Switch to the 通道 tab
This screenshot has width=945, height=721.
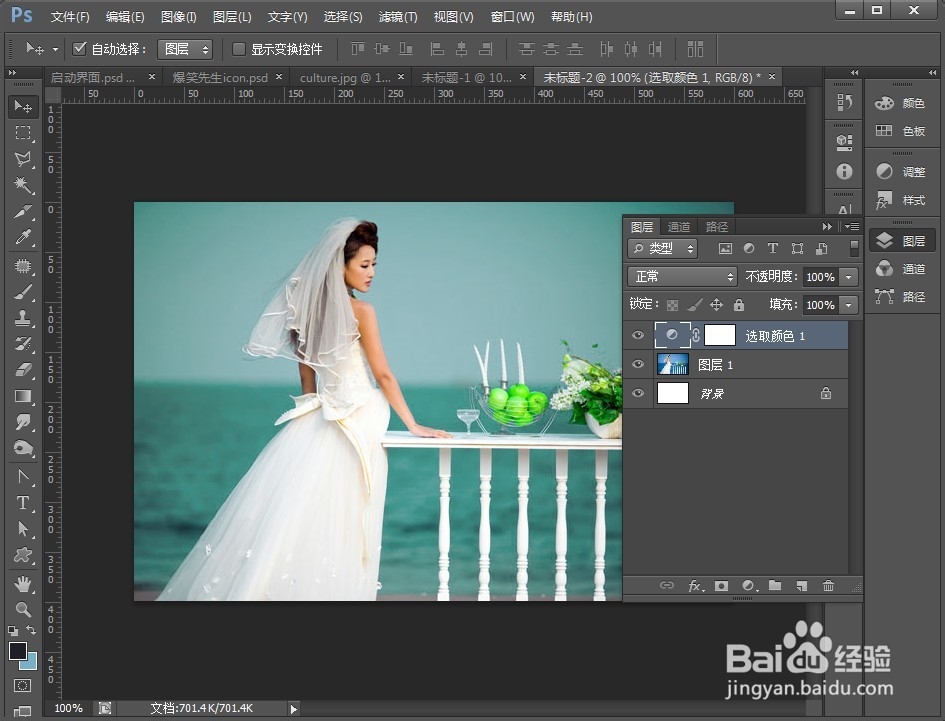click(x=679, y=227)
